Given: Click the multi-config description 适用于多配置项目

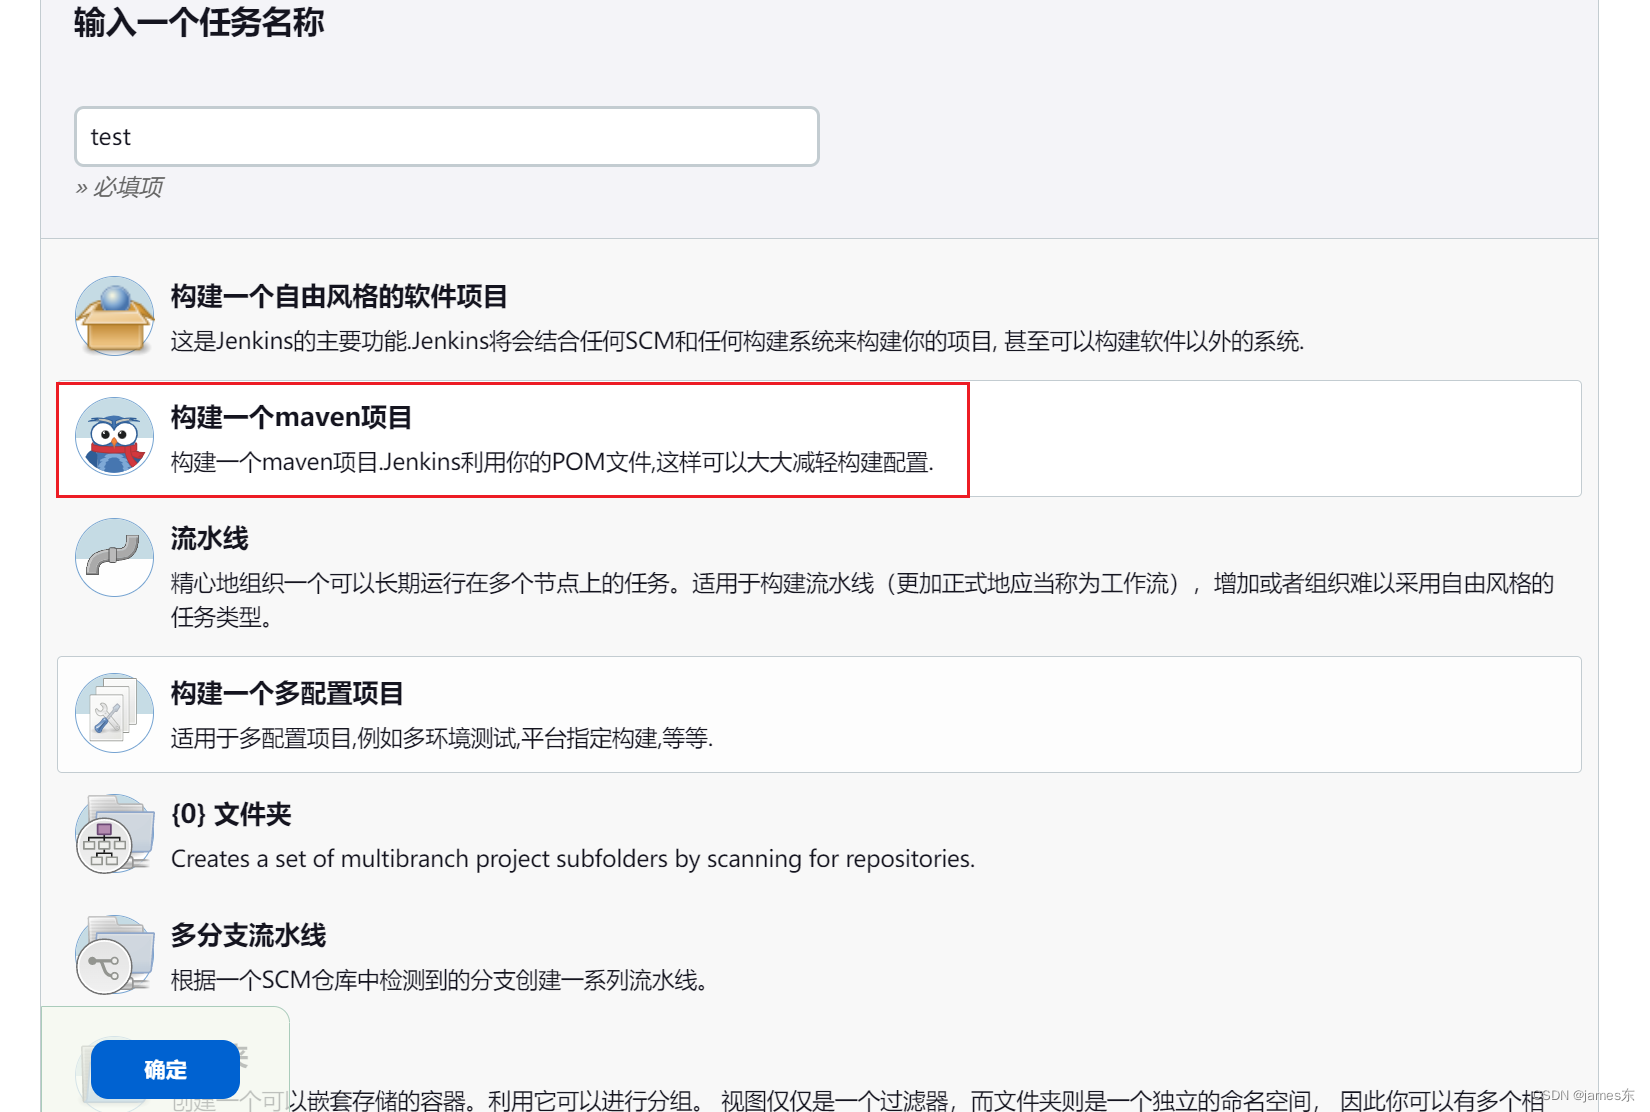Looking at the screenshot, I should pos(442,738).
